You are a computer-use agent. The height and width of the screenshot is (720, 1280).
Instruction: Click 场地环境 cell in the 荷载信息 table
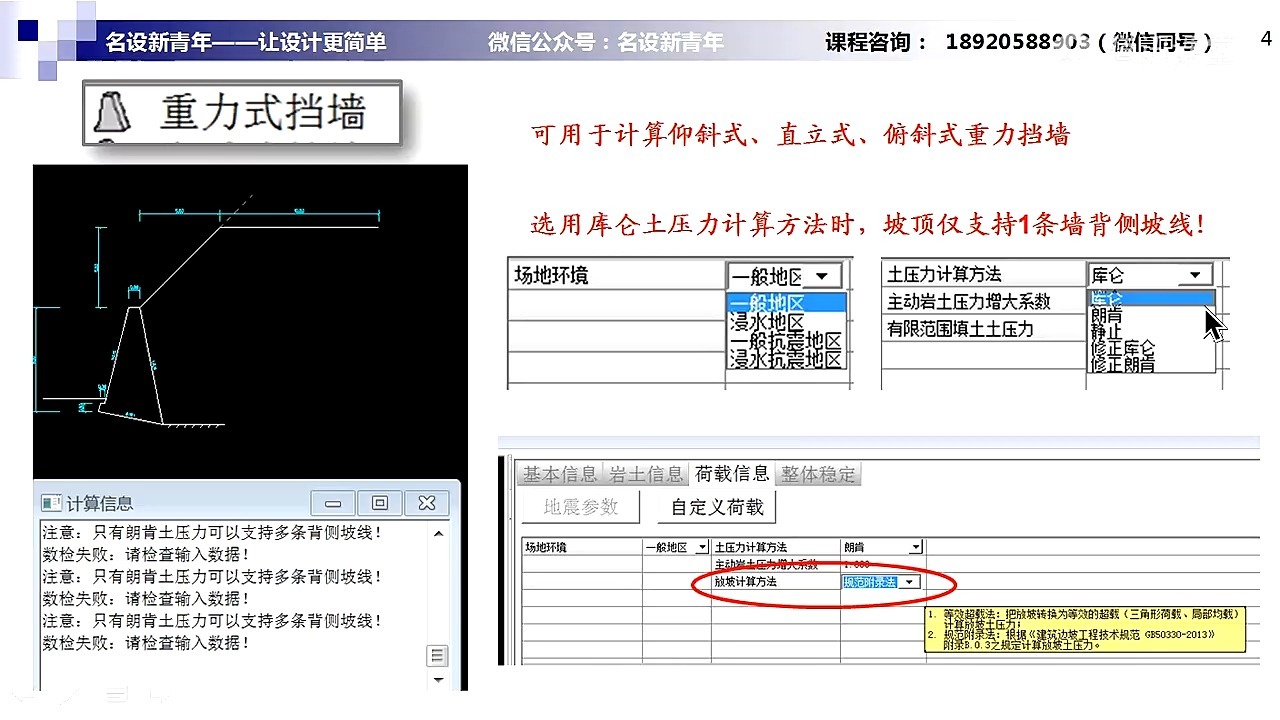click(582, 547)
